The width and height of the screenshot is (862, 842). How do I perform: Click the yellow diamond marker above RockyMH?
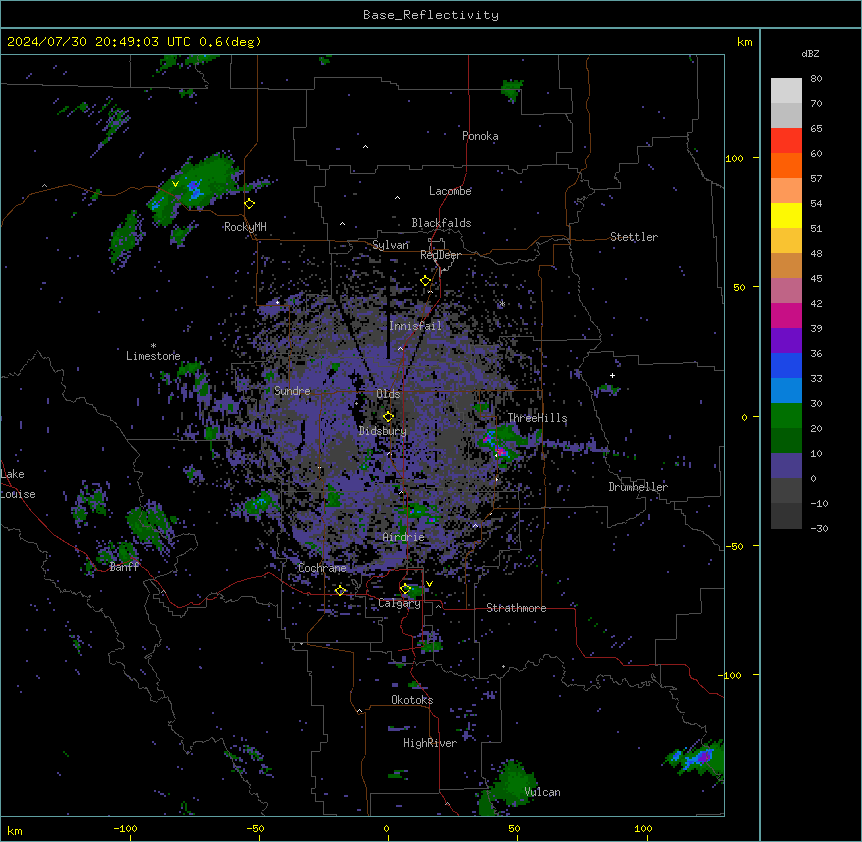click(250, 204)
